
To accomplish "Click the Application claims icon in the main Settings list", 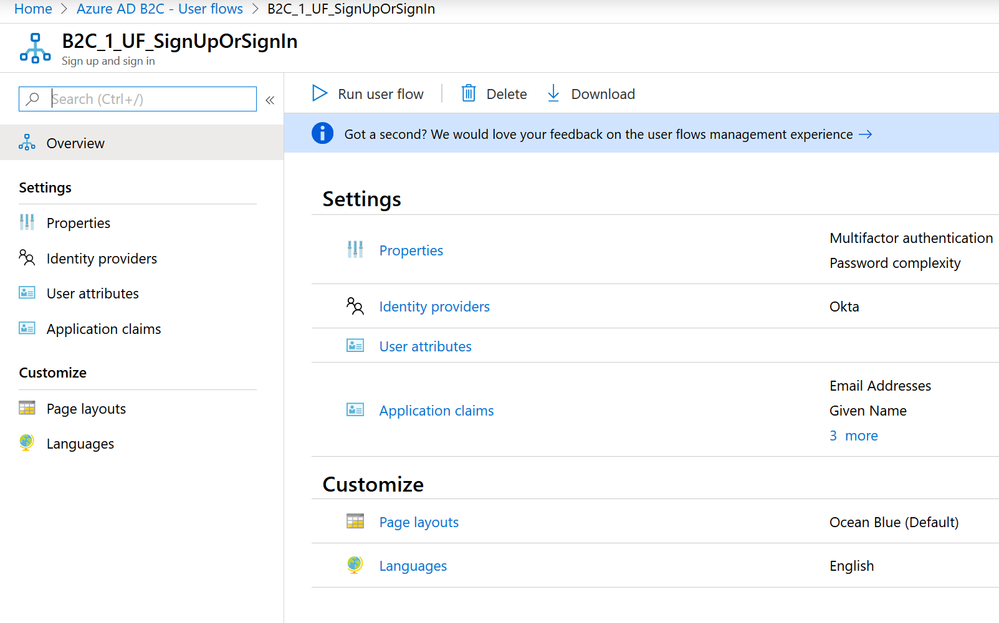I will tap(355, 410).
